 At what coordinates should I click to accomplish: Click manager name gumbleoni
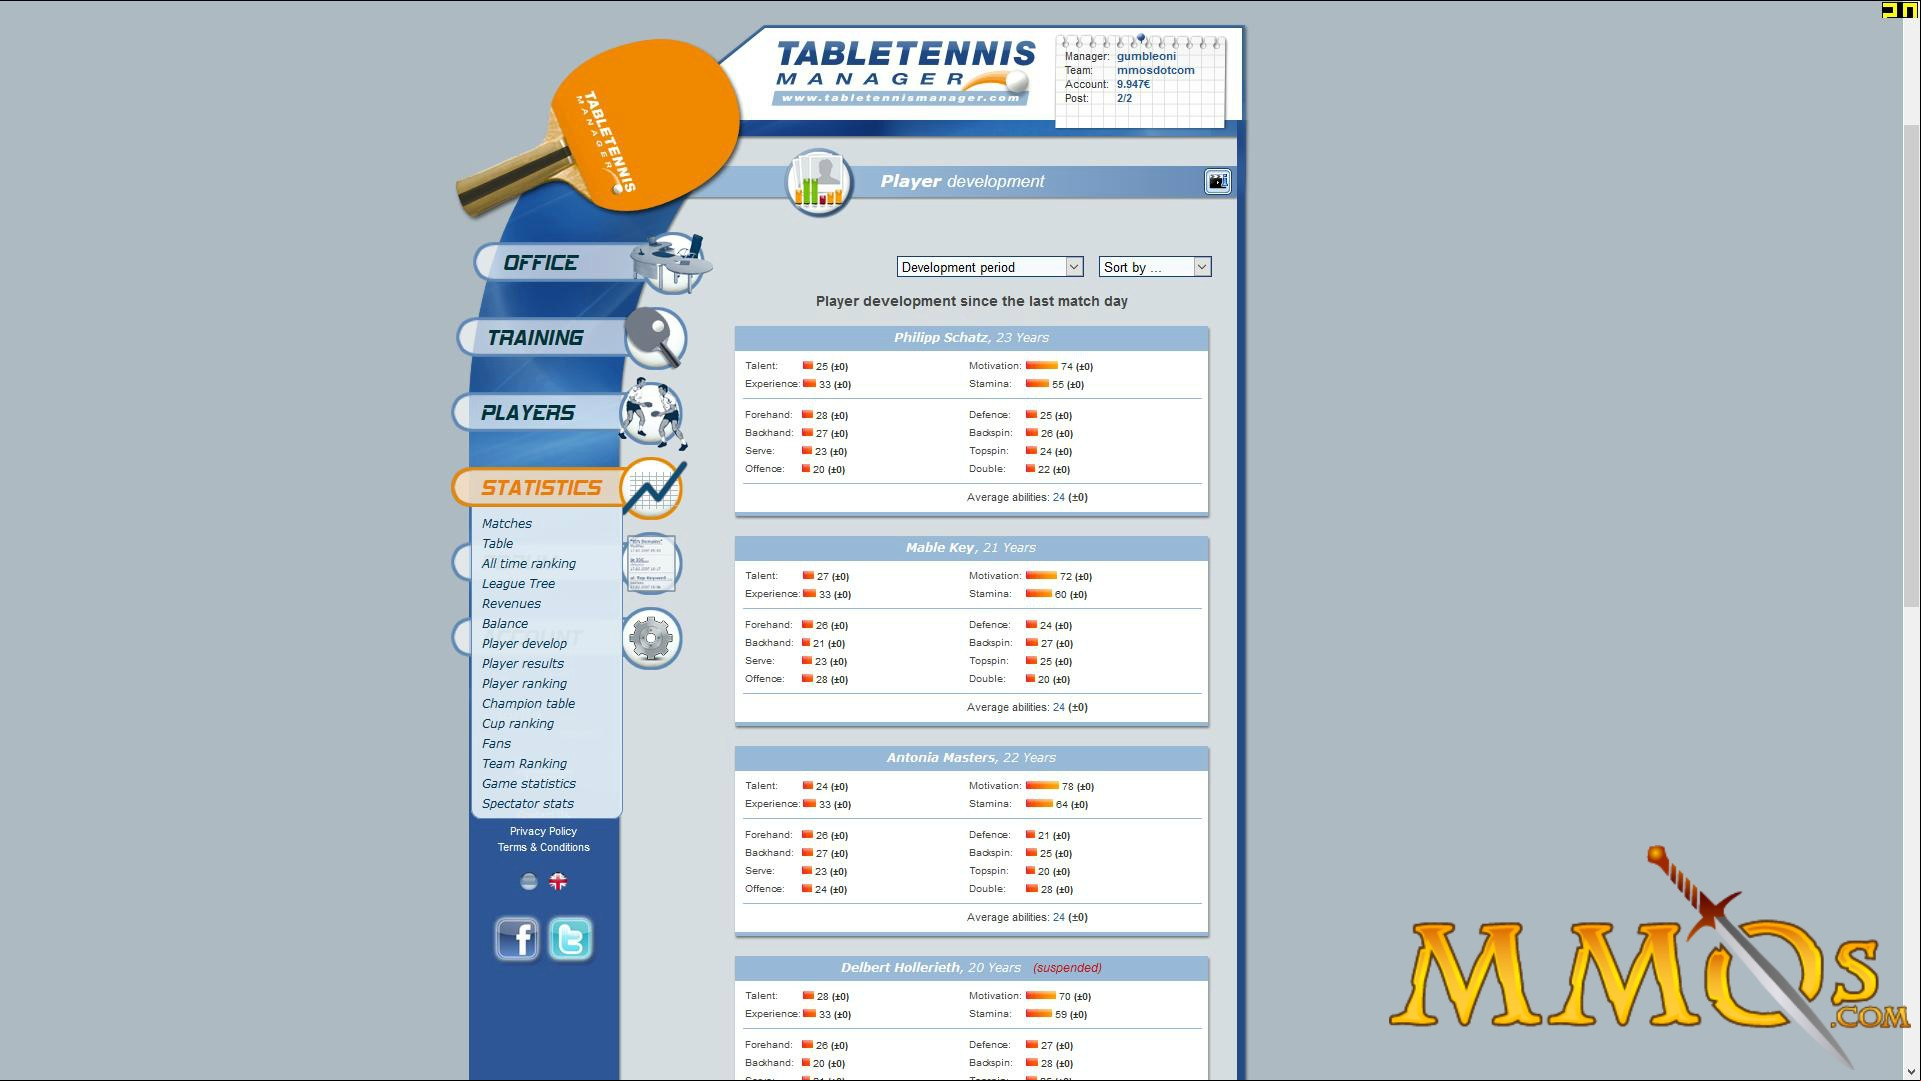coord(1146,56)
